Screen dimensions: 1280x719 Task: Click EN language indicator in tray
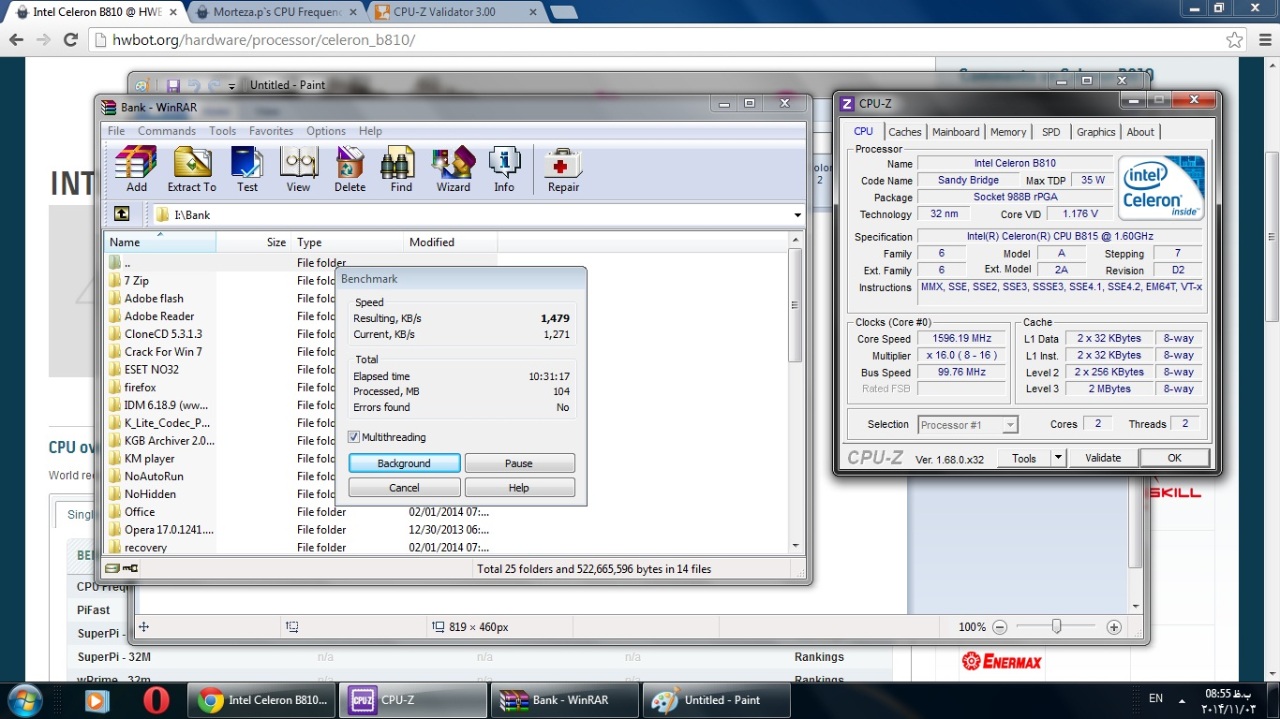click(x=1156, y=699)
